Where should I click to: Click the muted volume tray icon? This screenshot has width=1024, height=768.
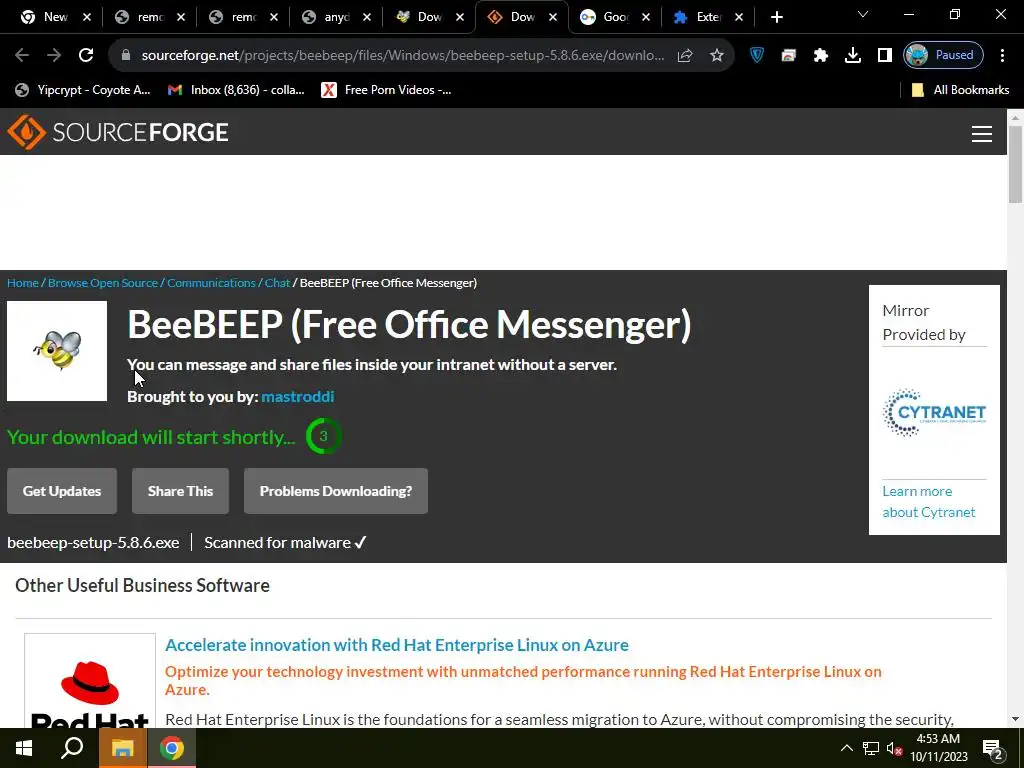pos(894,748)
